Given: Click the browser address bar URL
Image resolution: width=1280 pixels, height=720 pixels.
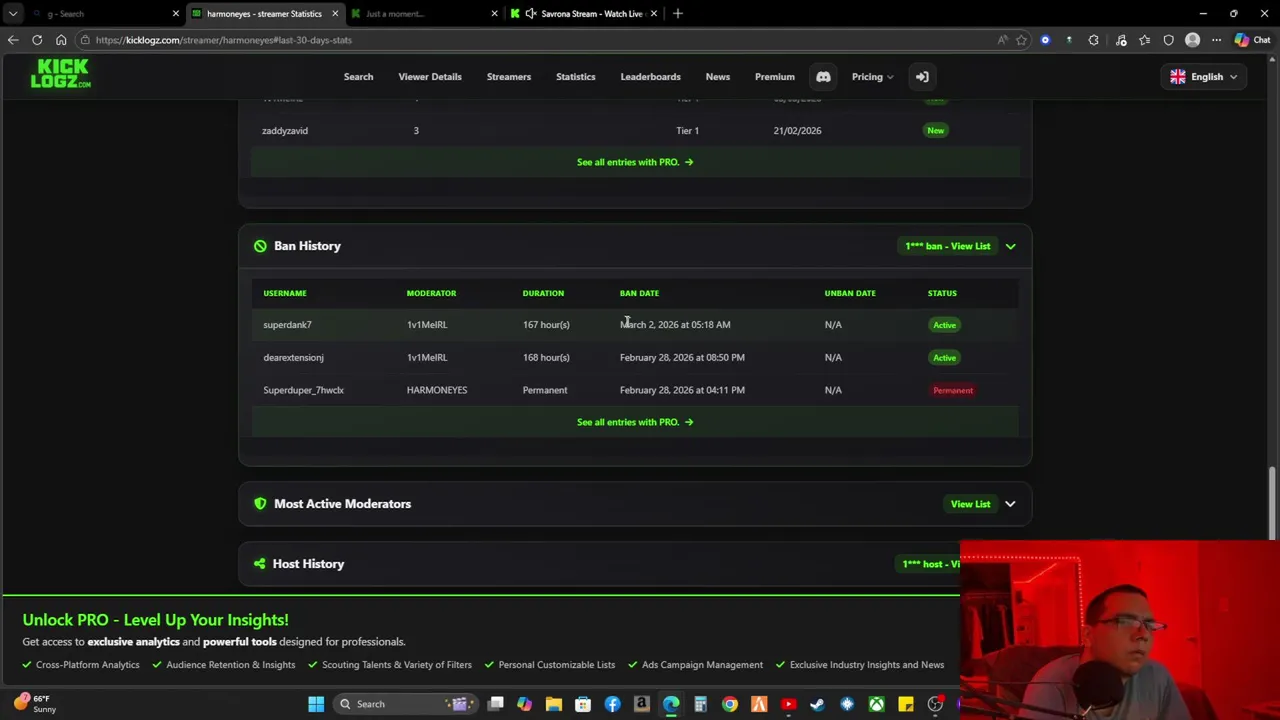Looking at the screenshot, I should pyautogui.click(x=223, y=40).
